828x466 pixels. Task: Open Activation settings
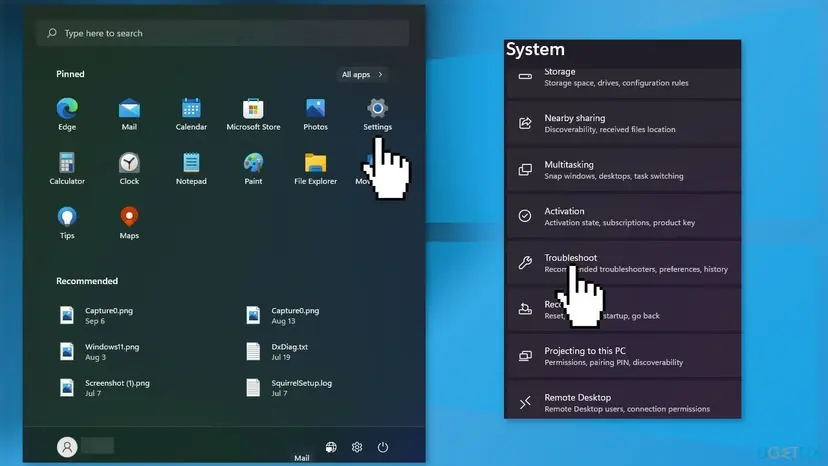click(x=623, y=217)
